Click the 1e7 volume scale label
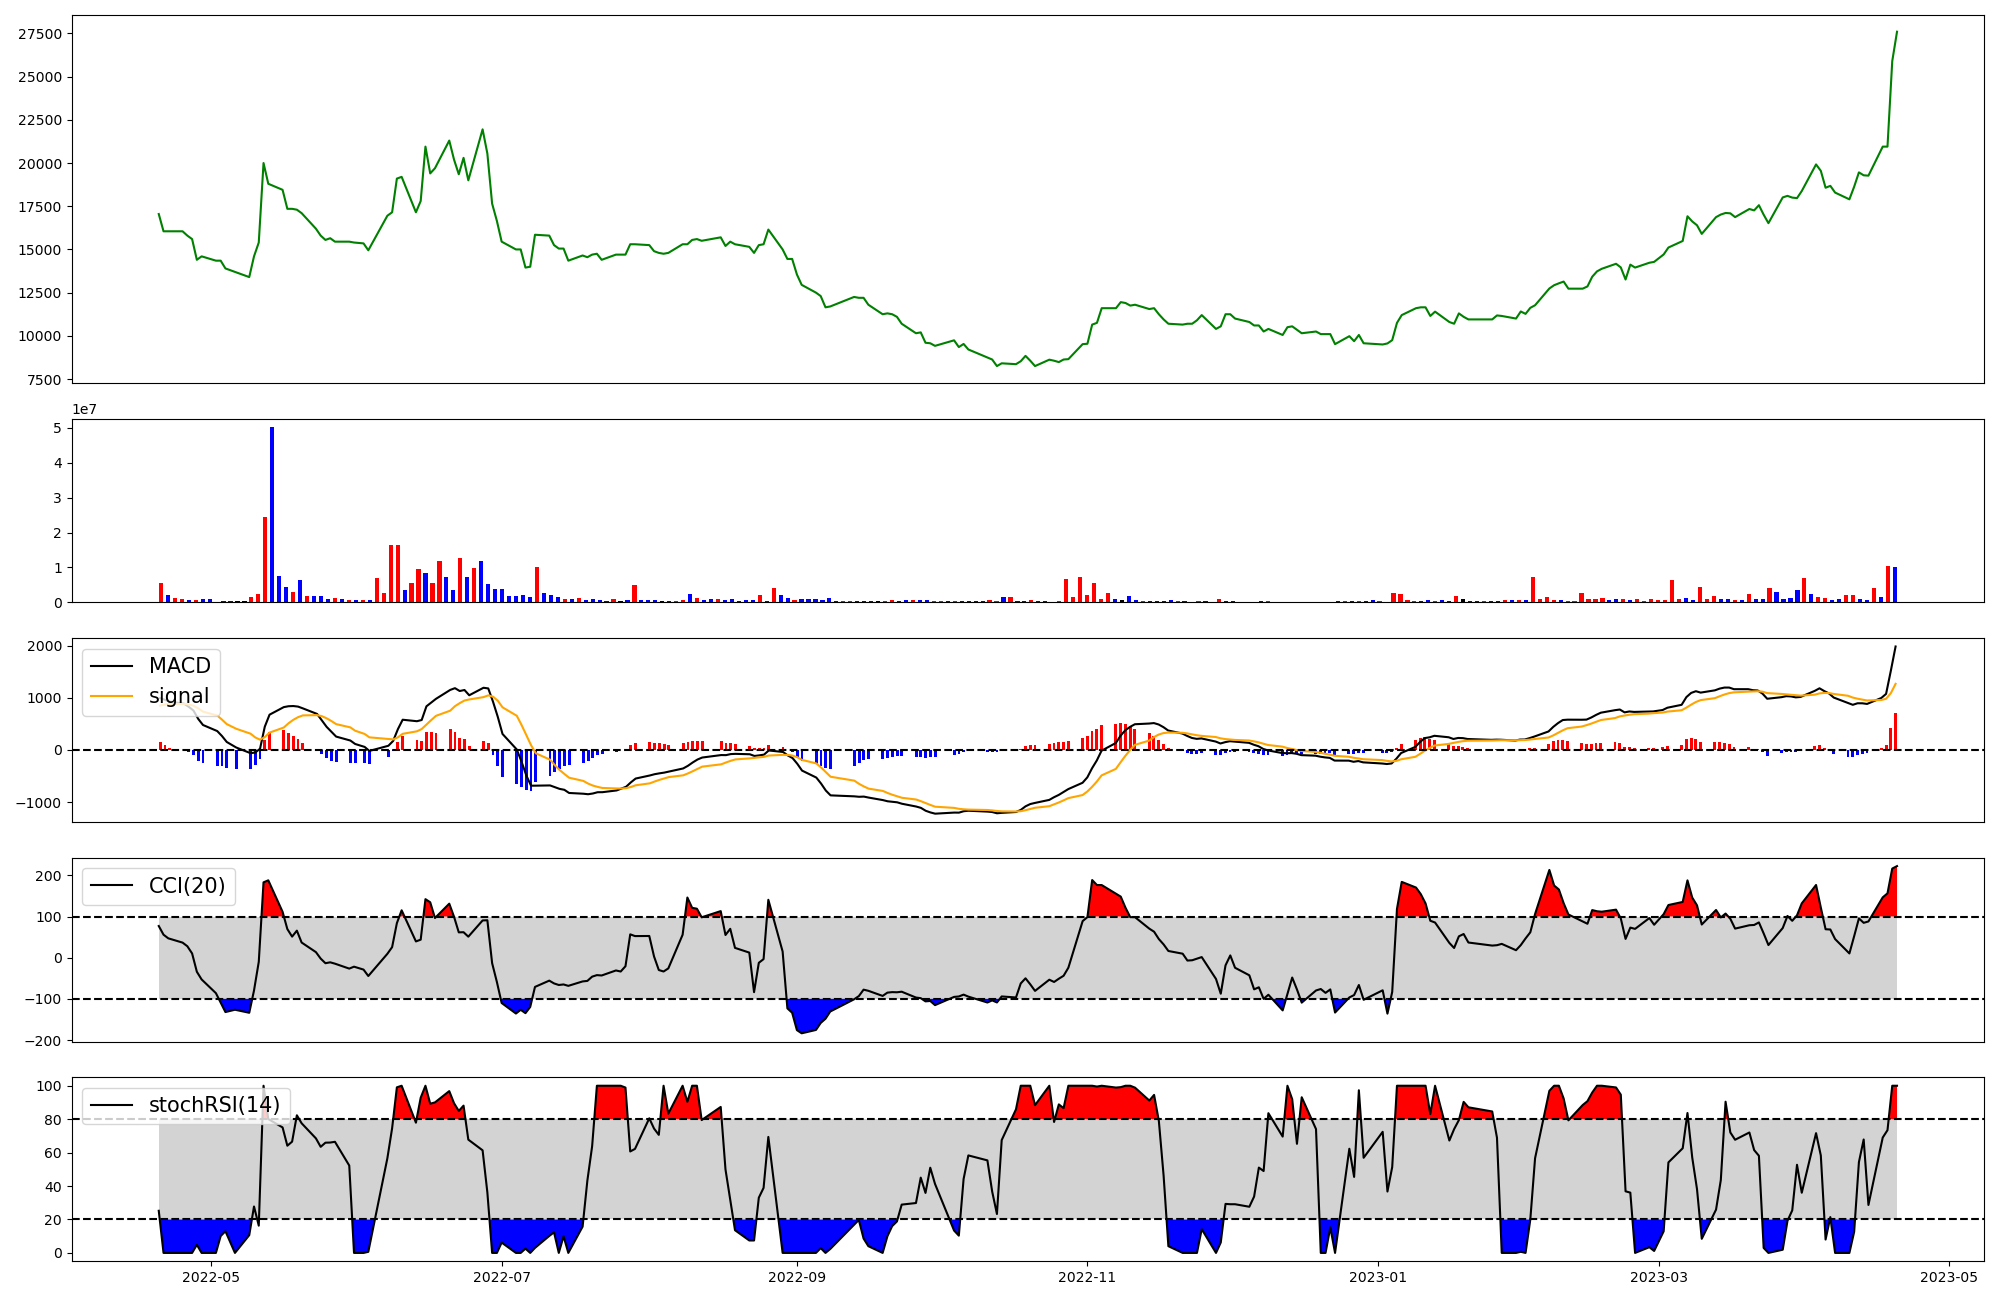 pos(84,410)
